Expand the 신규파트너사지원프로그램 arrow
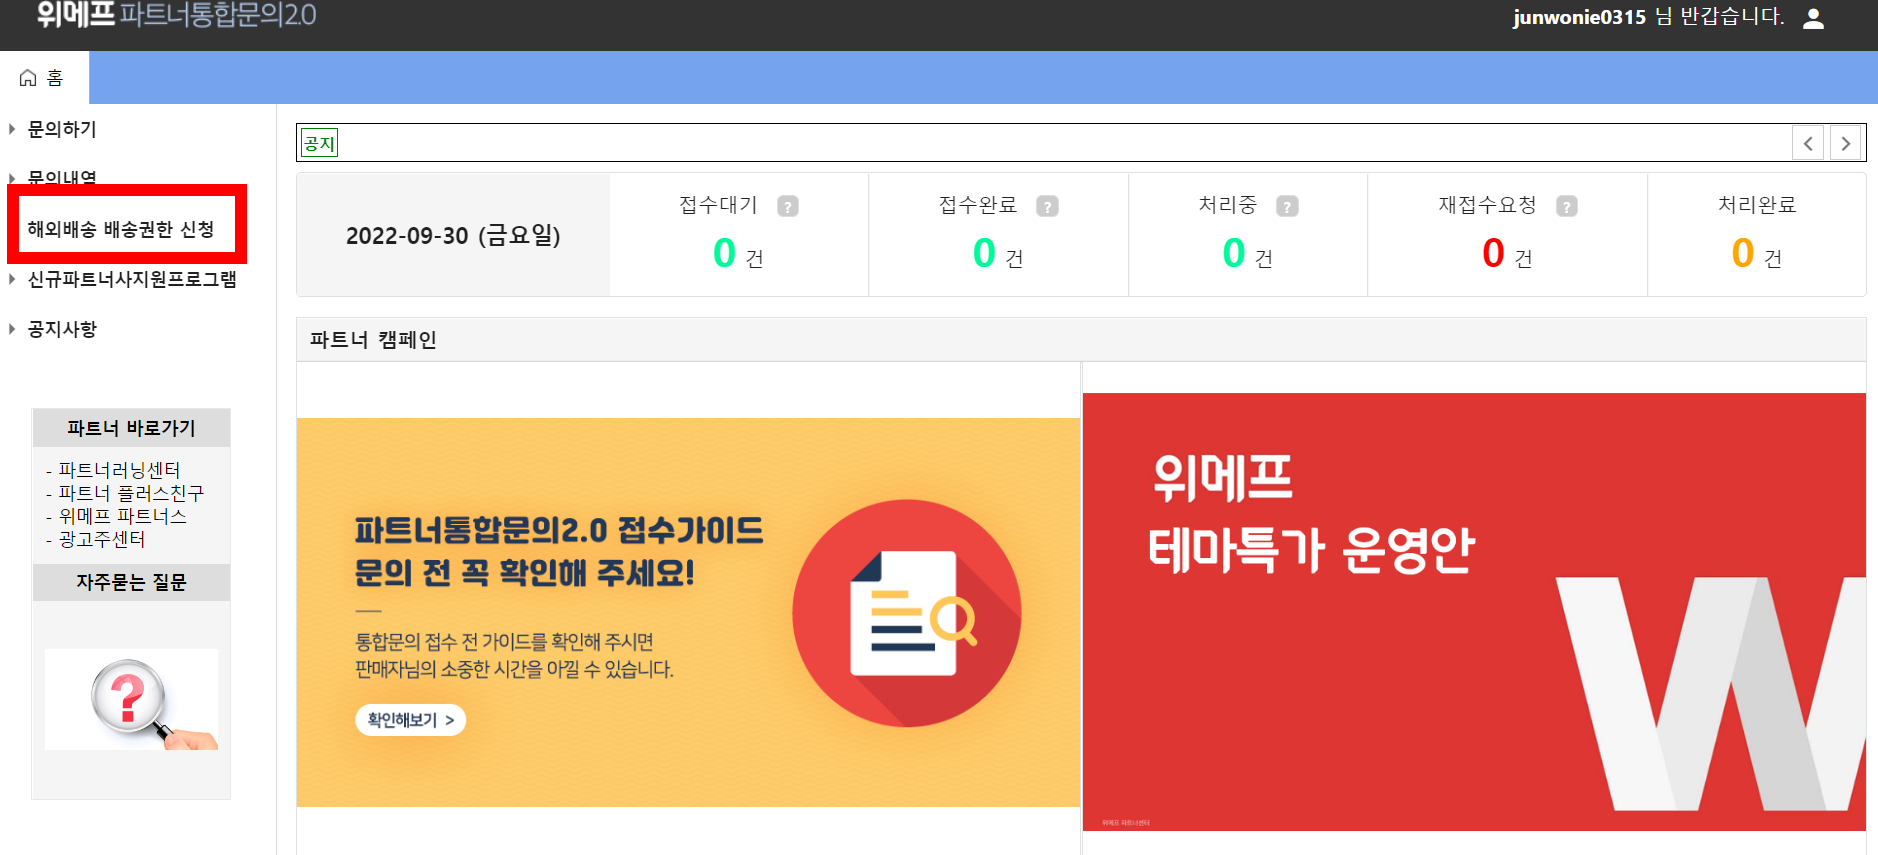Image resolution: width=1878 pixels, height=855 pixels. point(12,279)
